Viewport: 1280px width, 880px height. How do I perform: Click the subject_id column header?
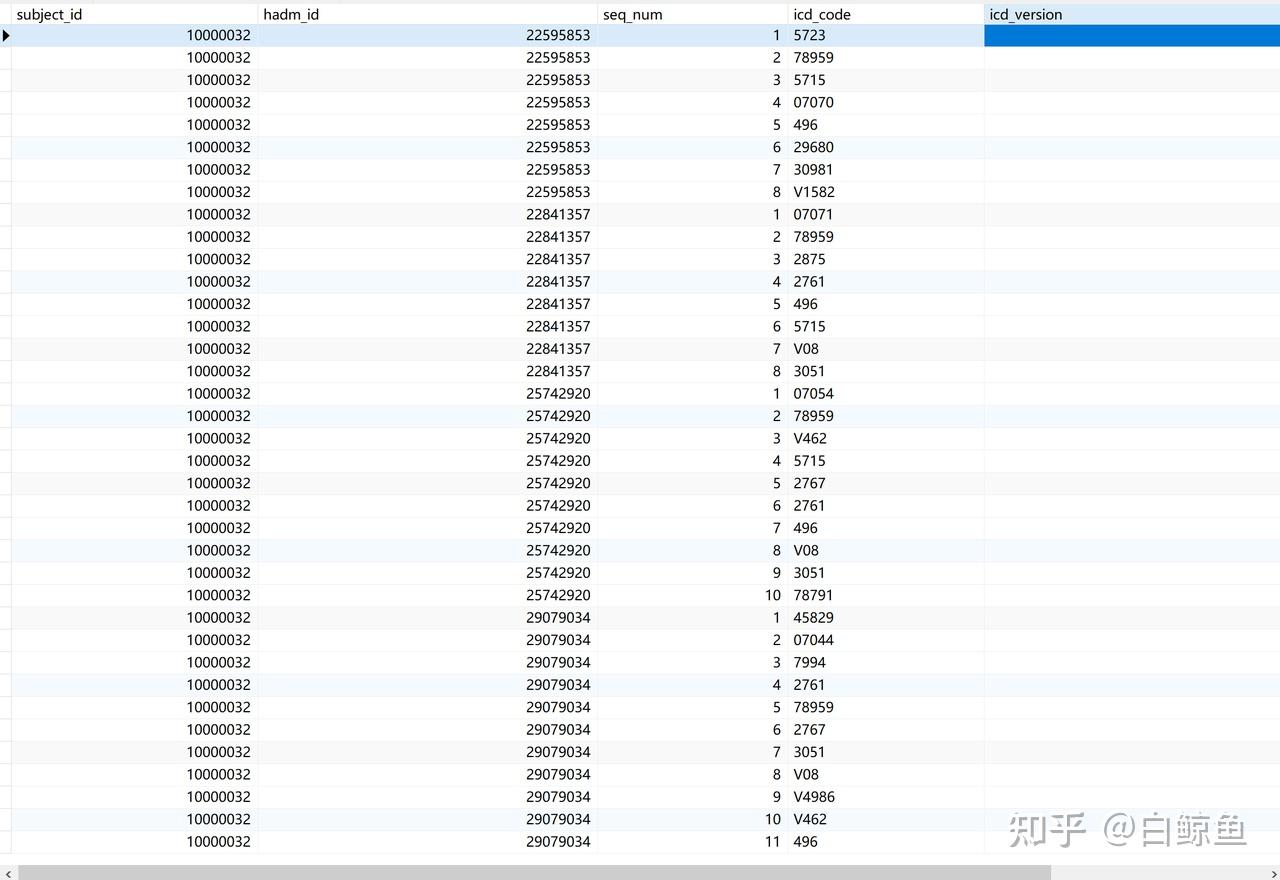click(x=134, y=14)
